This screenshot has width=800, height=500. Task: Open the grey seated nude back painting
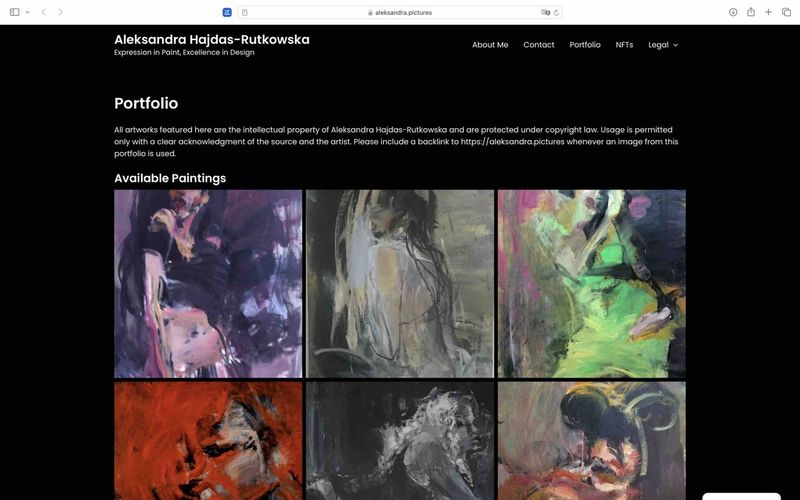coord(400,284)
